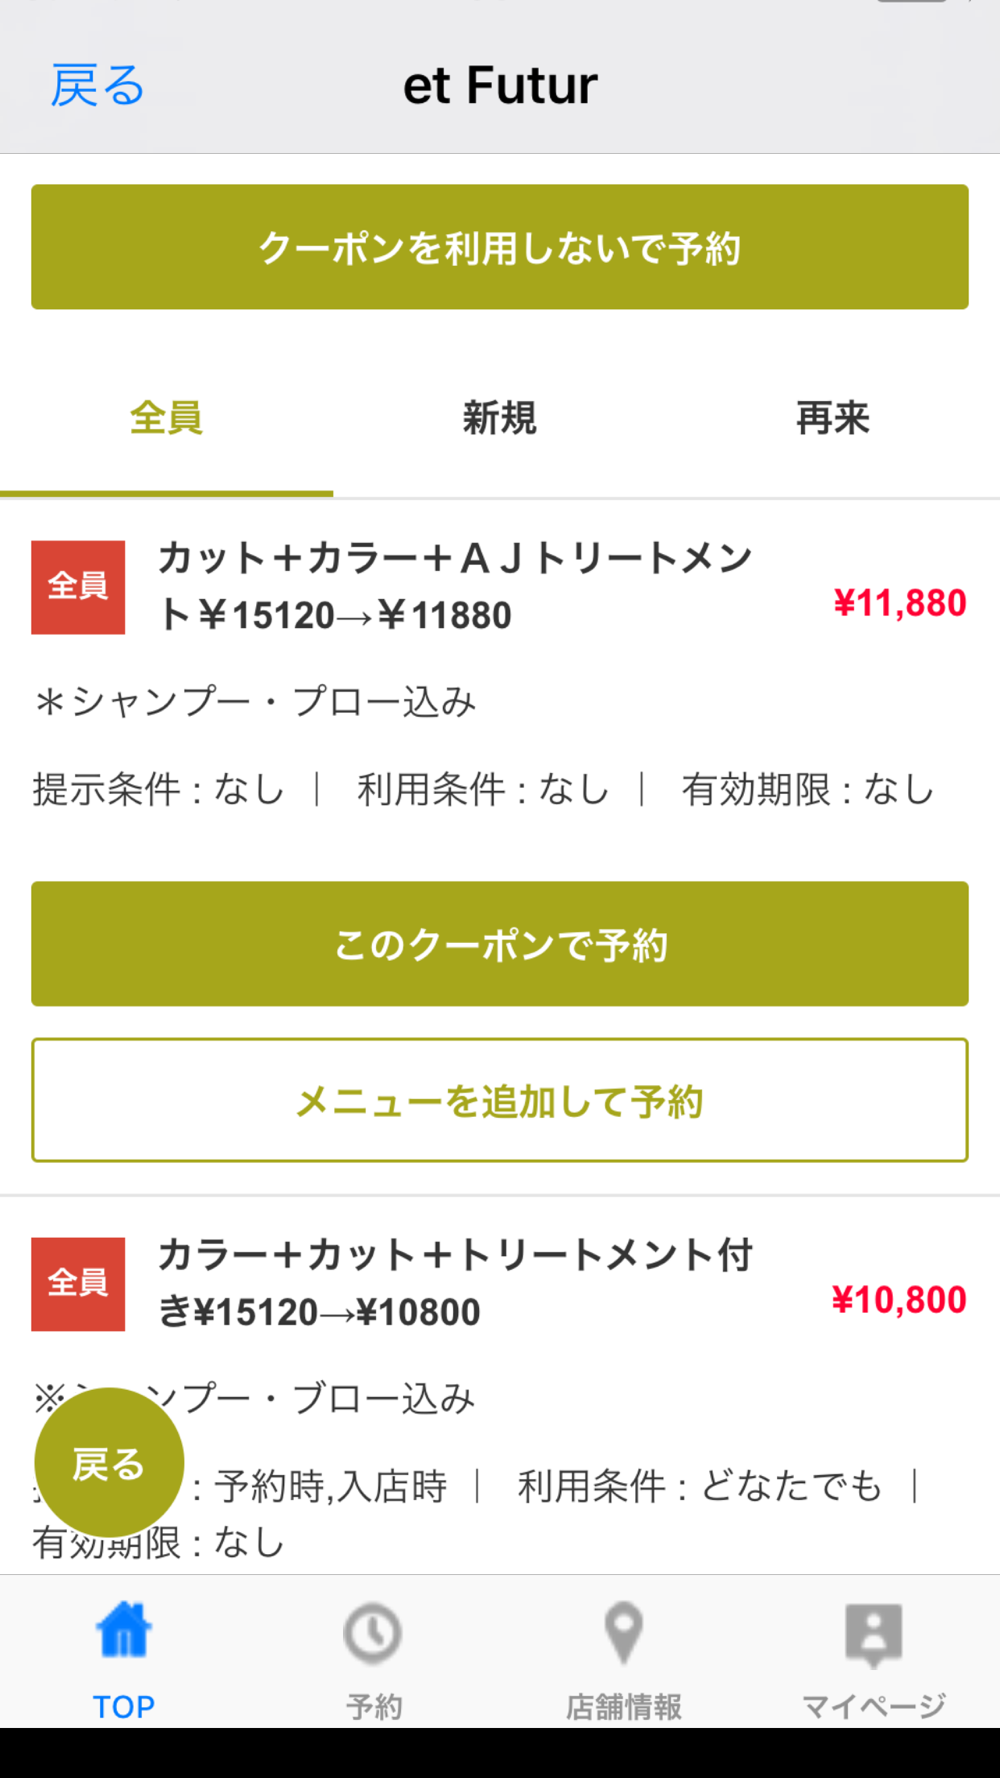Tap first coupon conditions line 提示条件
This screenshot has height=1778, width=1000.
(x=484, y=790)
